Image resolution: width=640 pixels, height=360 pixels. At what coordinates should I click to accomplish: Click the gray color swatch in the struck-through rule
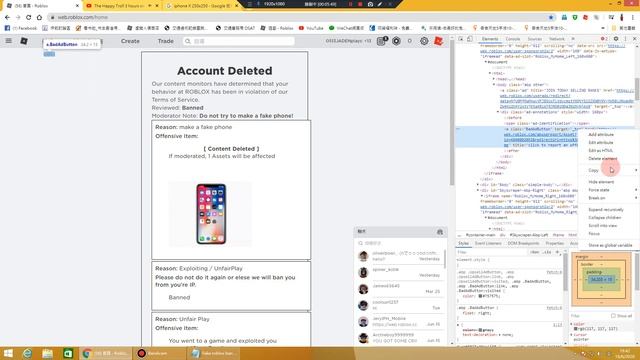click(x=480, y=329)
